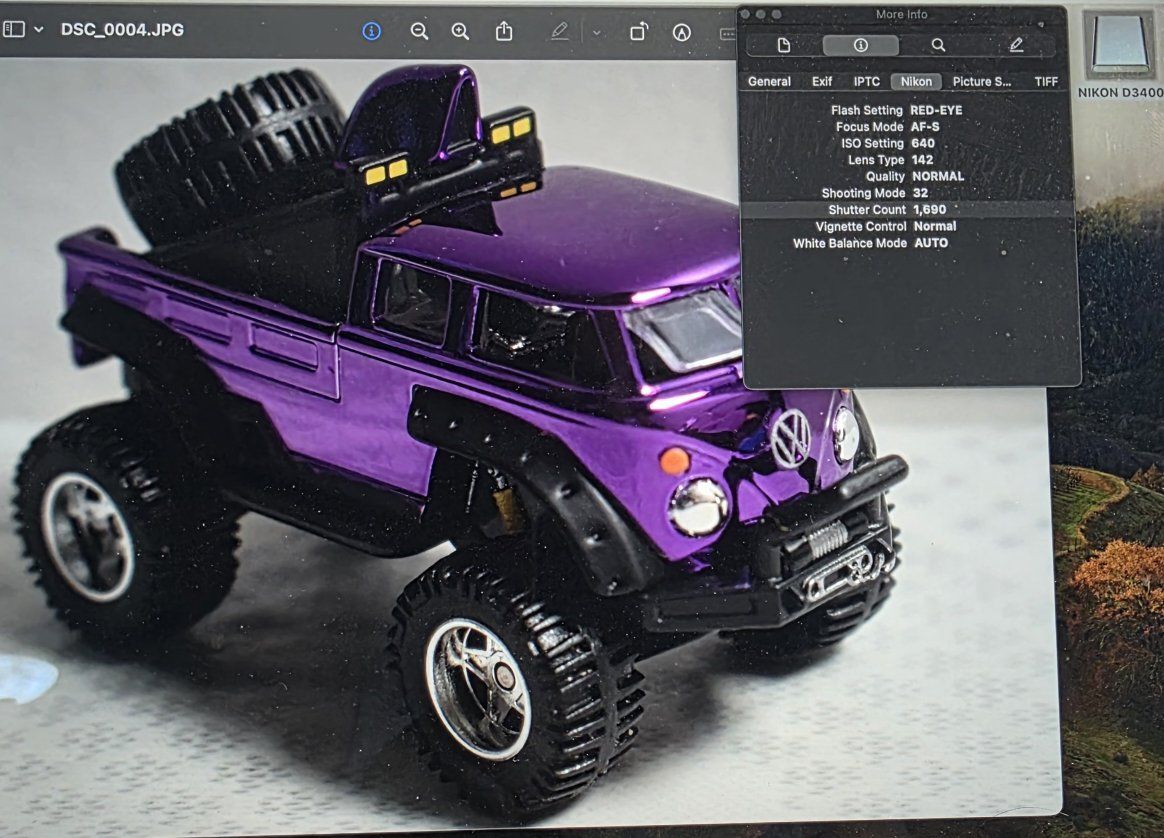Switch to the Picture Style tab
The image size is (1164, 838).
coord(981,82)
